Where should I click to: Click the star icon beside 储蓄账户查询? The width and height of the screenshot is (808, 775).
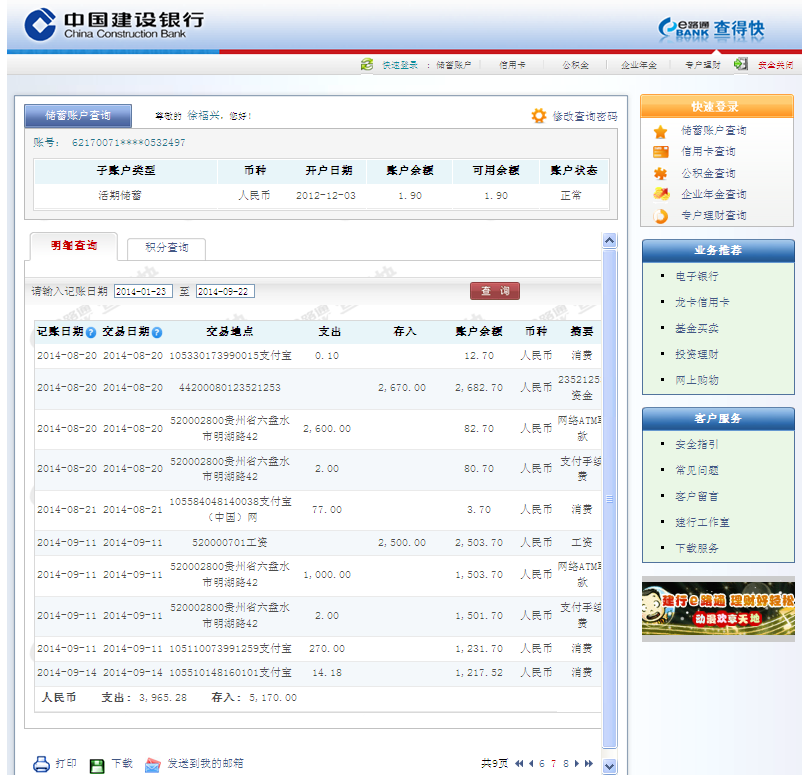tap(661, 131)
